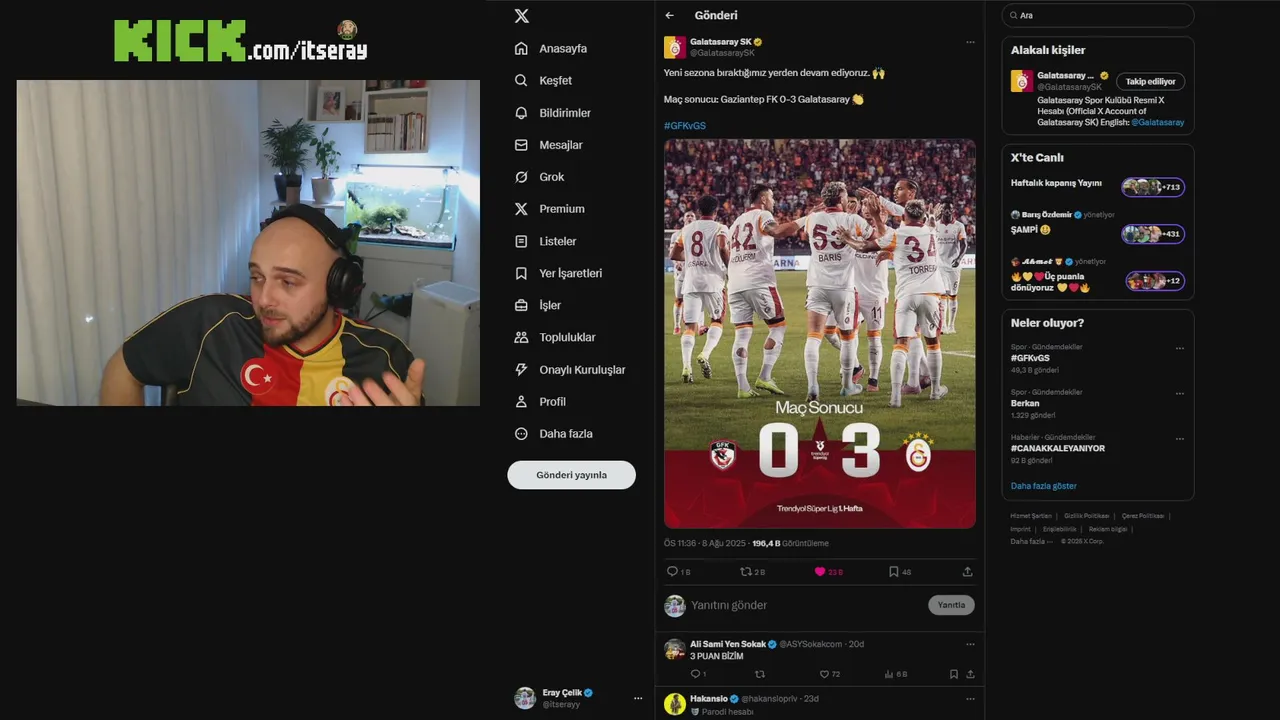Reply icon on Ali Sami Yen Sokak comment
Screen dimensions: 1280x720
pyautogui.click(x=695, y=674)
